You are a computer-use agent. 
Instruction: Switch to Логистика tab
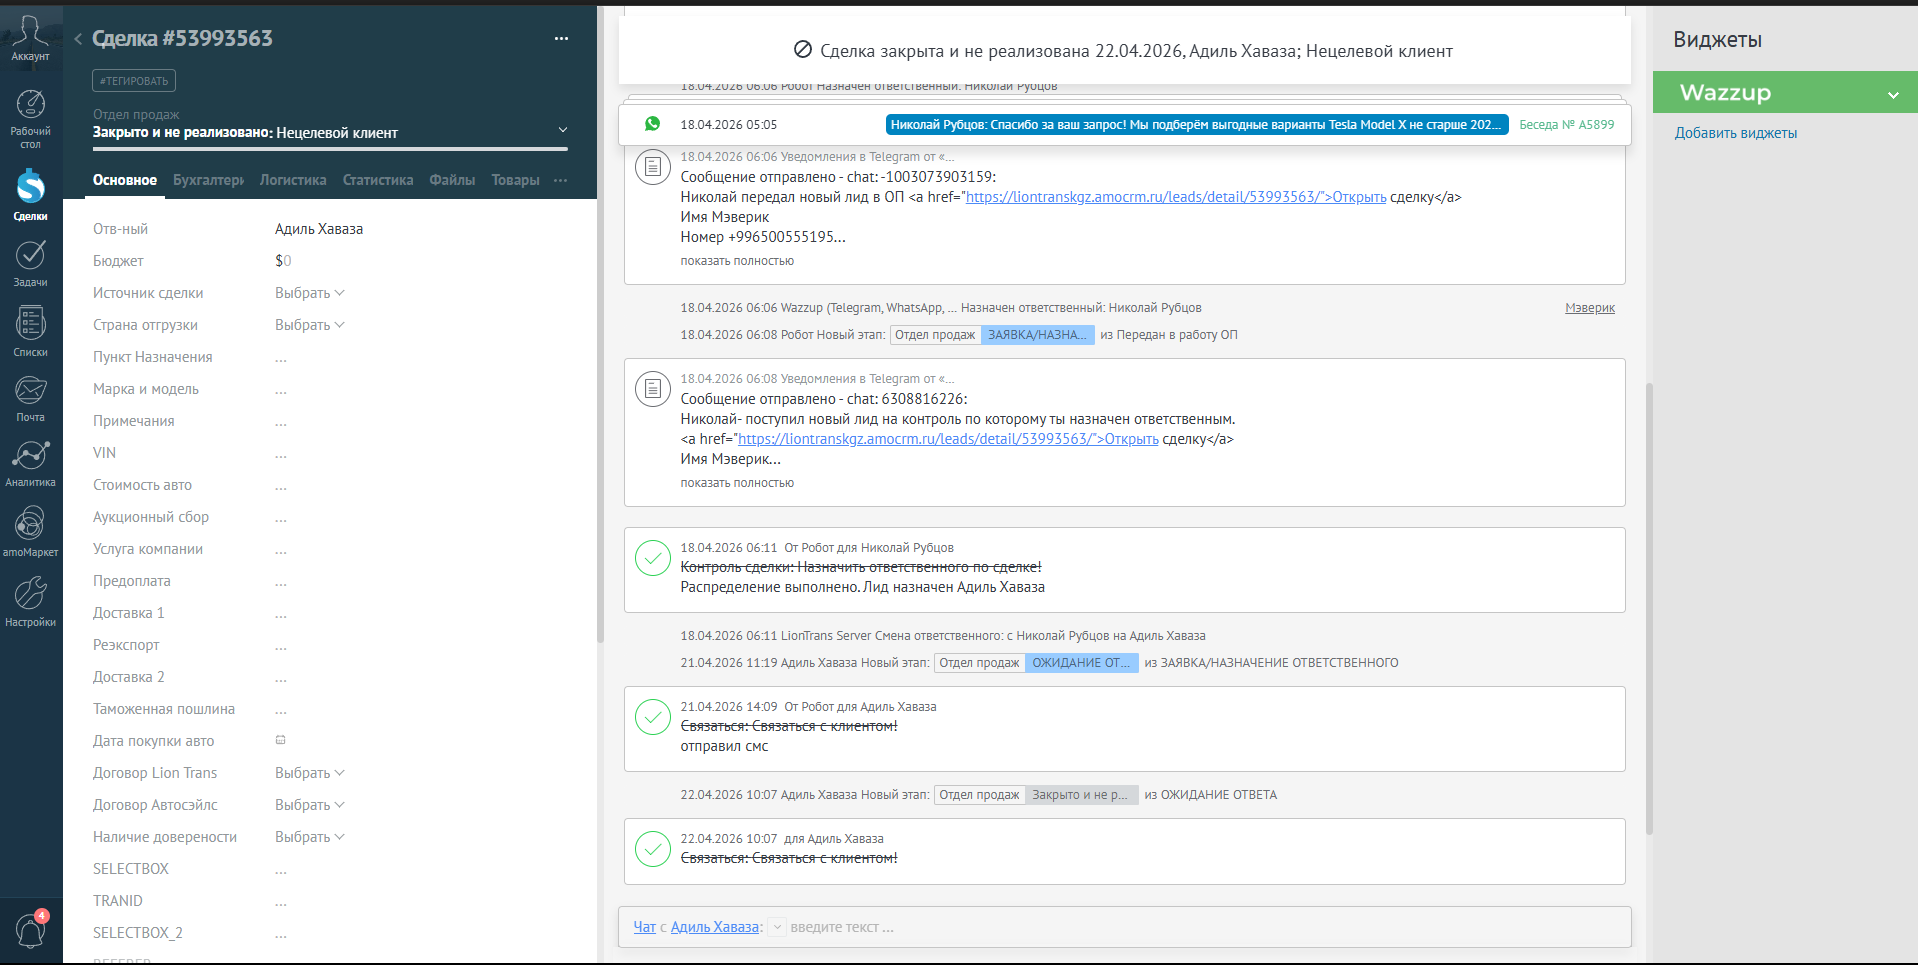click(293, 180)
